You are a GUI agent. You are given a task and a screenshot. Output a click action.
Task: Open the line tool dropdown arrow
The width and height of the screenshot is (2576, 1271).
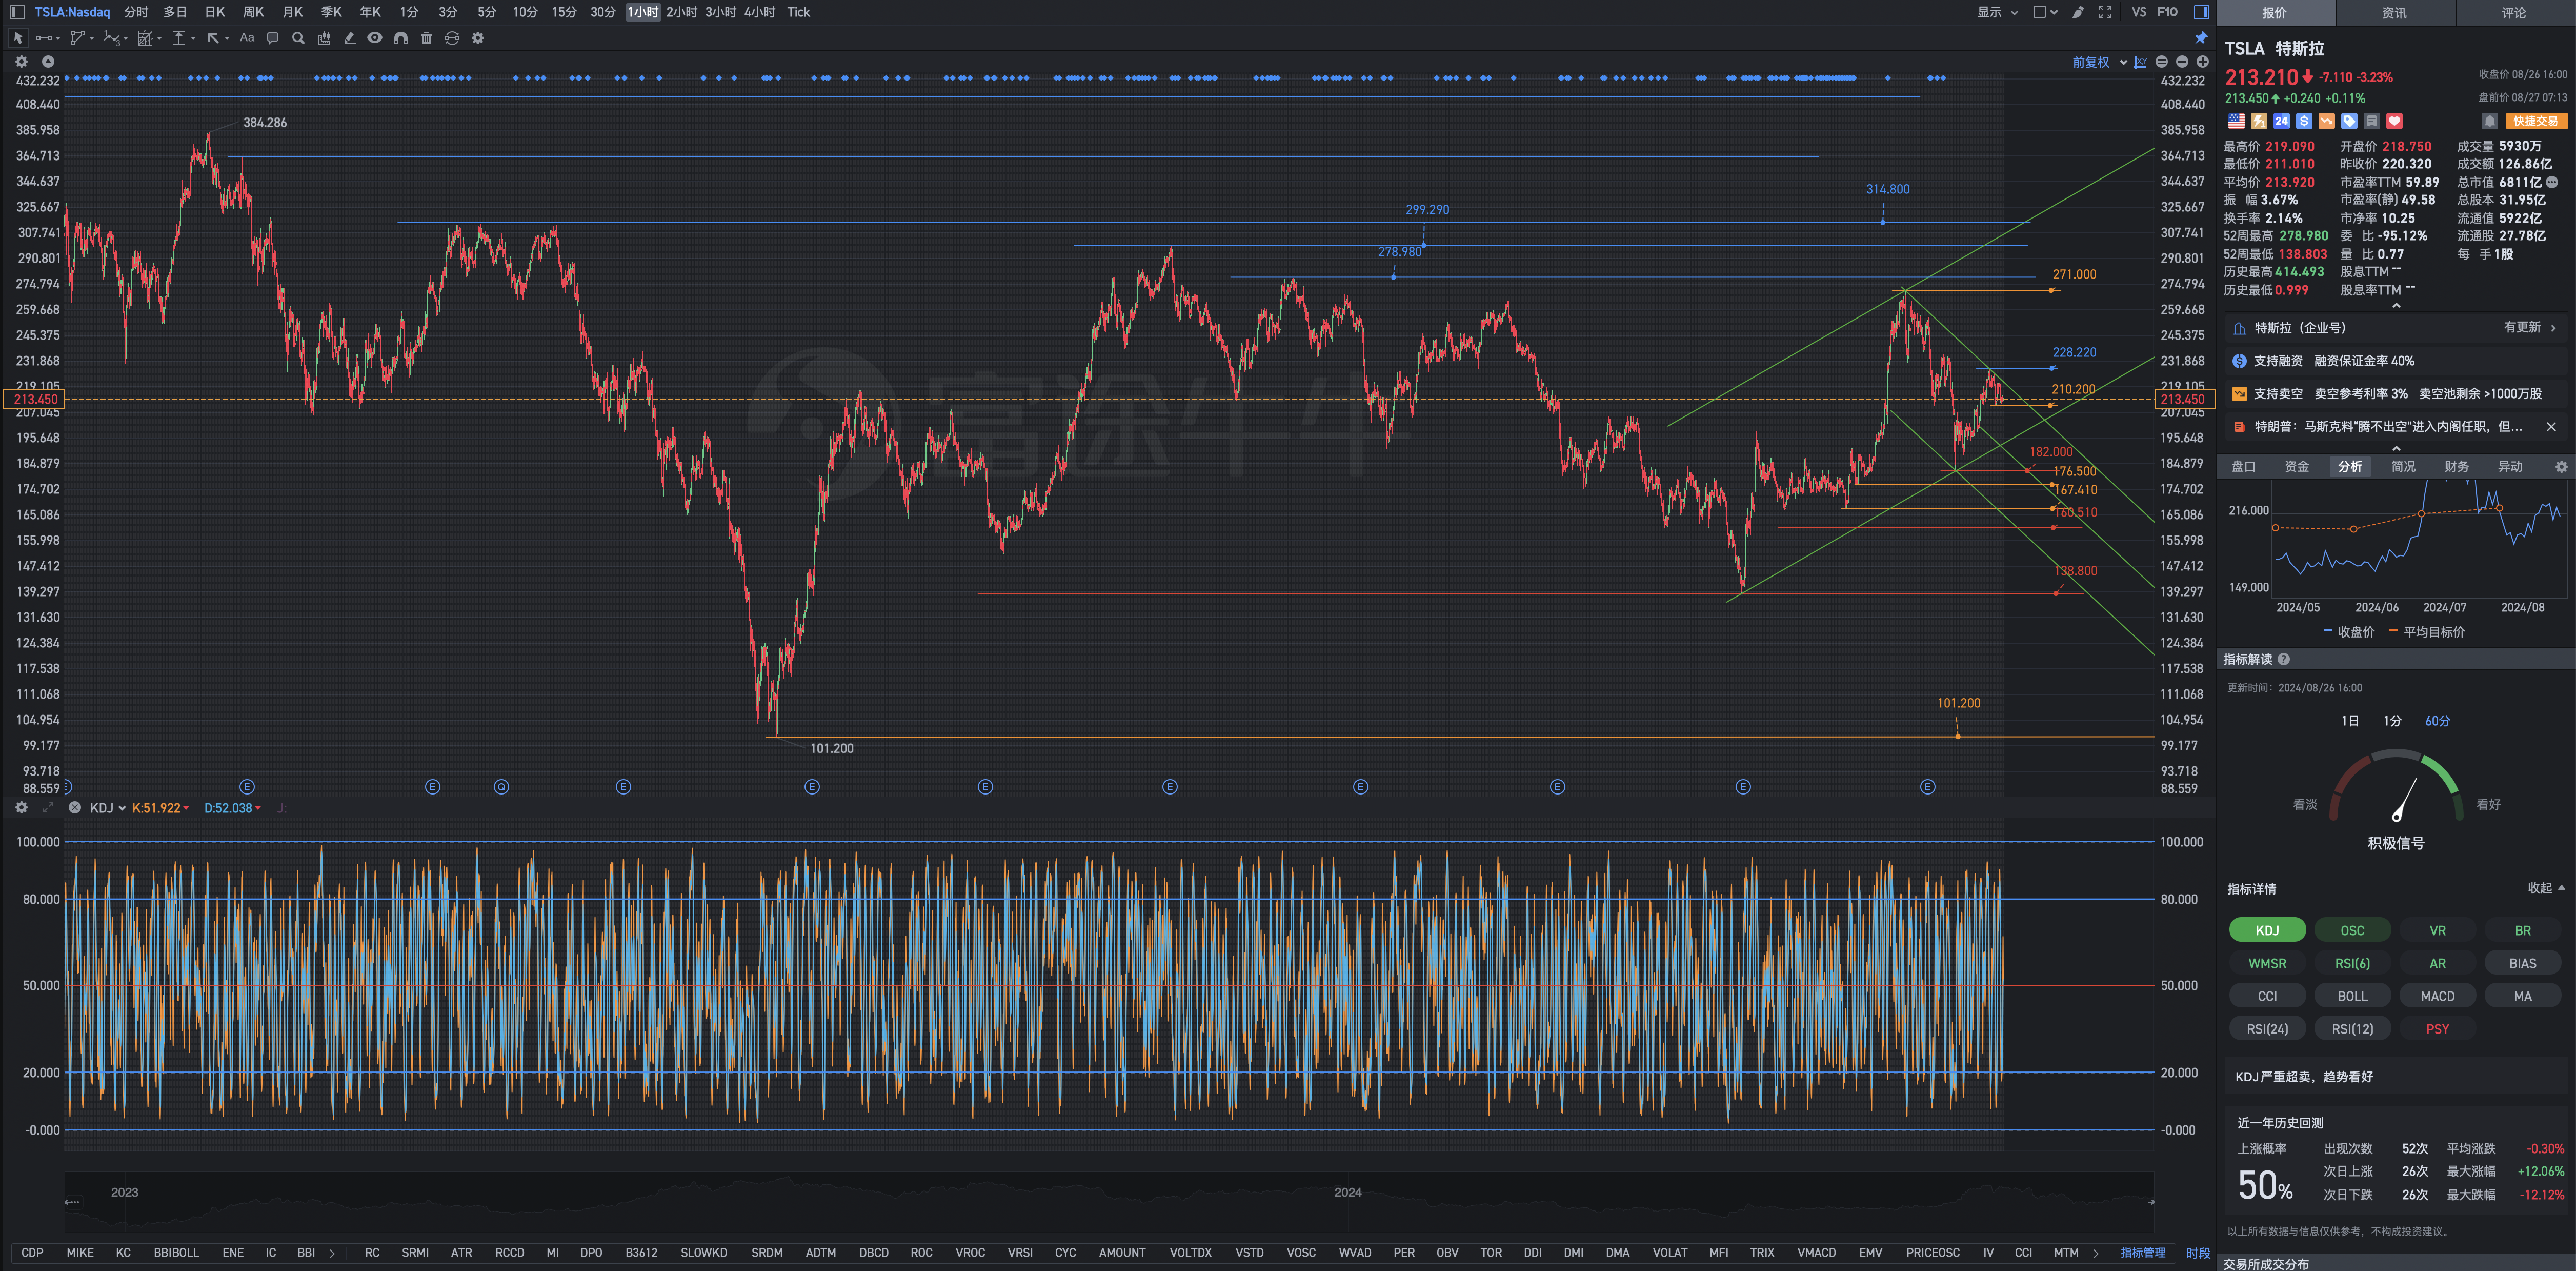pos(58,38)
